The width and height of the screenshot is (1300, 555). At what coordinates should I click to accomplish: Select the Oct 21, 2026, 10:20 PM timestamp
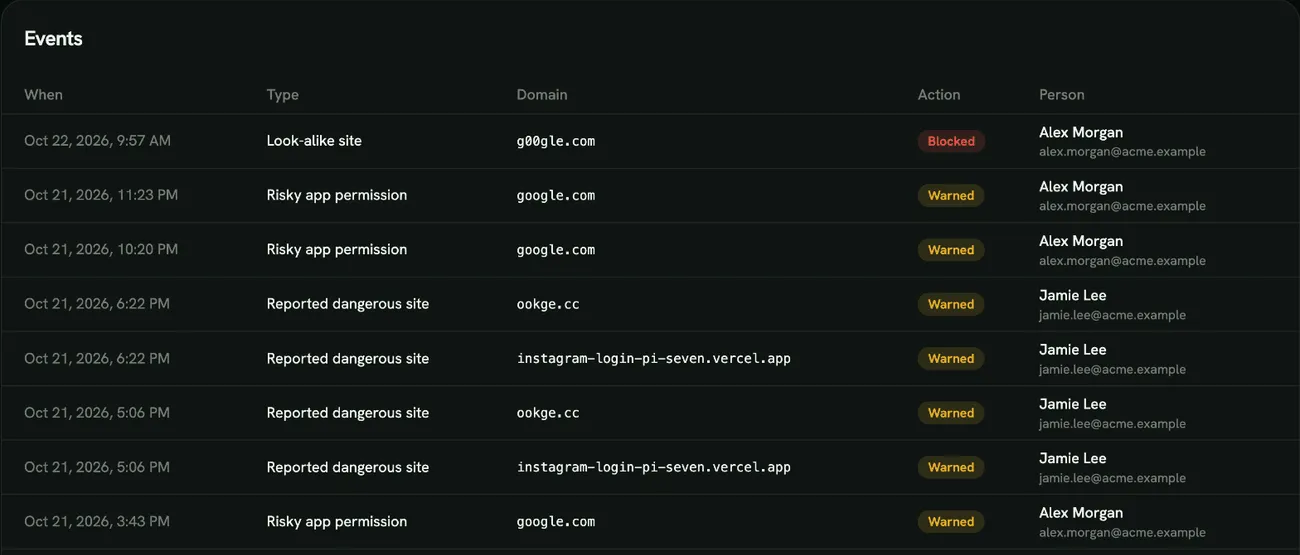click(101, 249)
